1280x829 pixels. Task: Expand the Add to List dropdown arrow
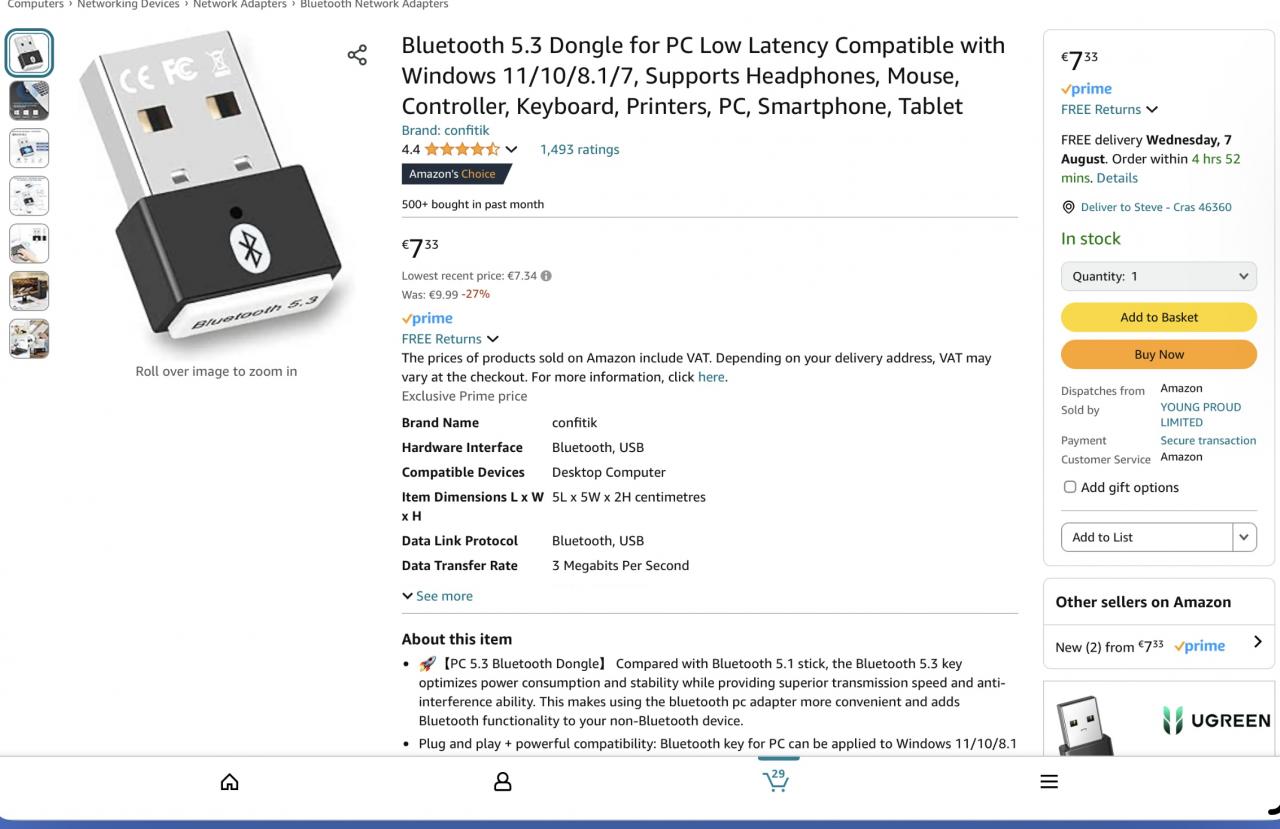pos(1244,537)
